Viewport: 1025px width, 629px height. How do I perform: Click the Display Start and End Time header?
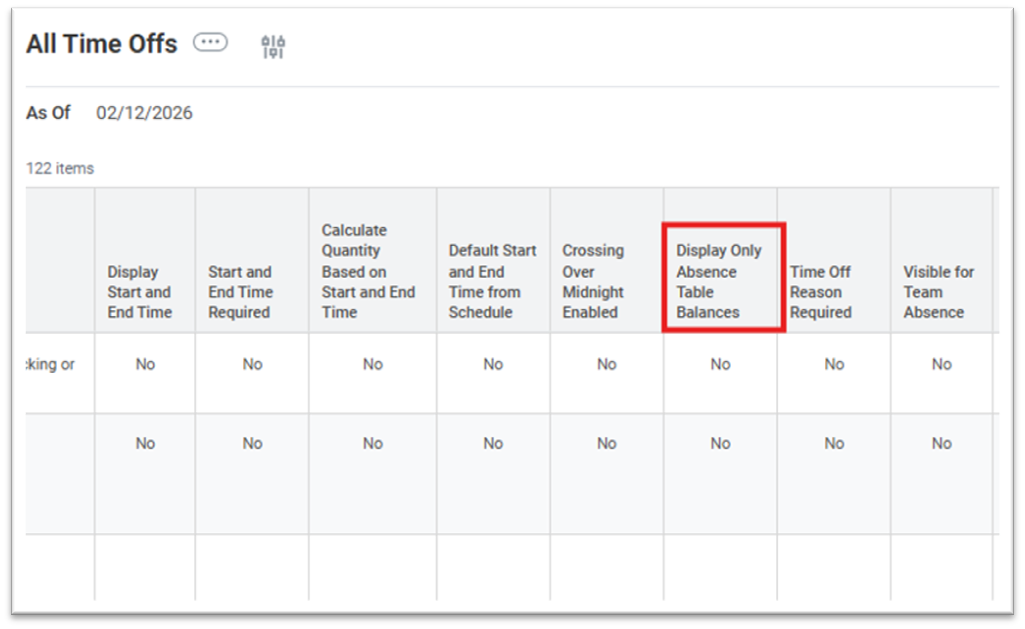(x=140, y=292)
